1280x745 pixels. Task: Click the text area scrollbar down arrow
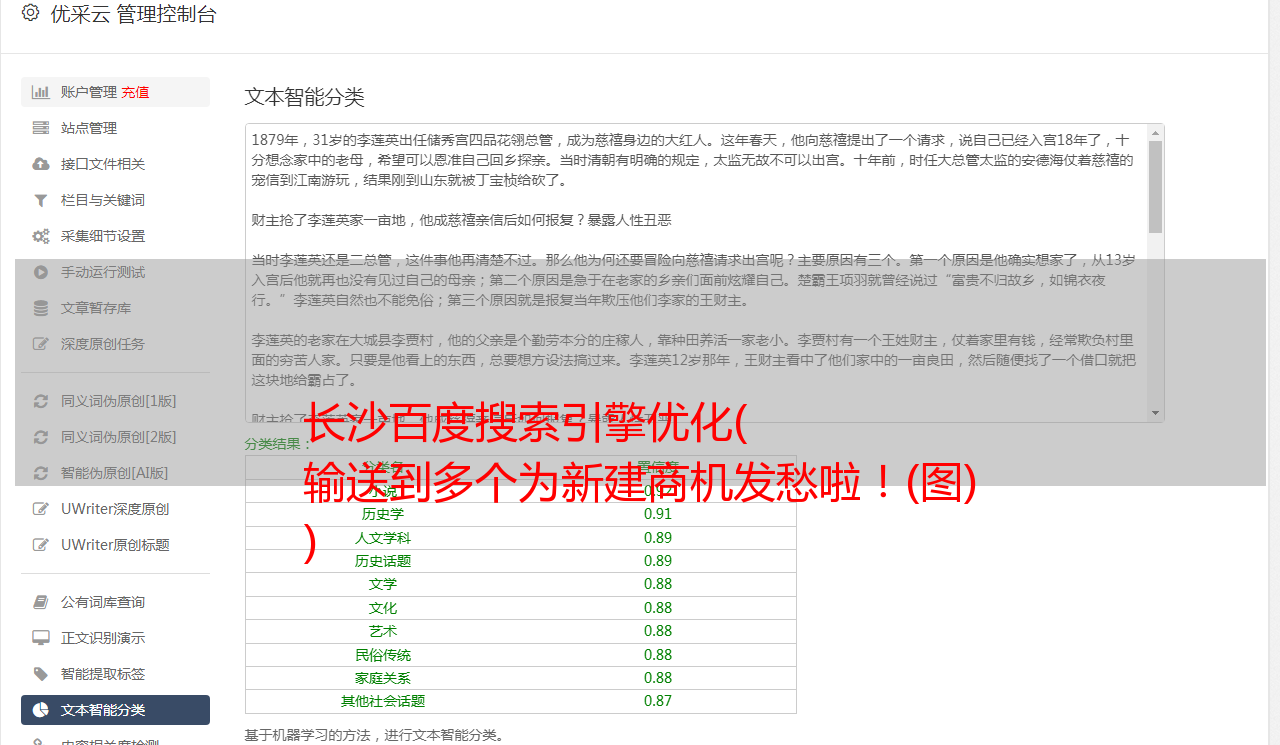pos(1156,413)
